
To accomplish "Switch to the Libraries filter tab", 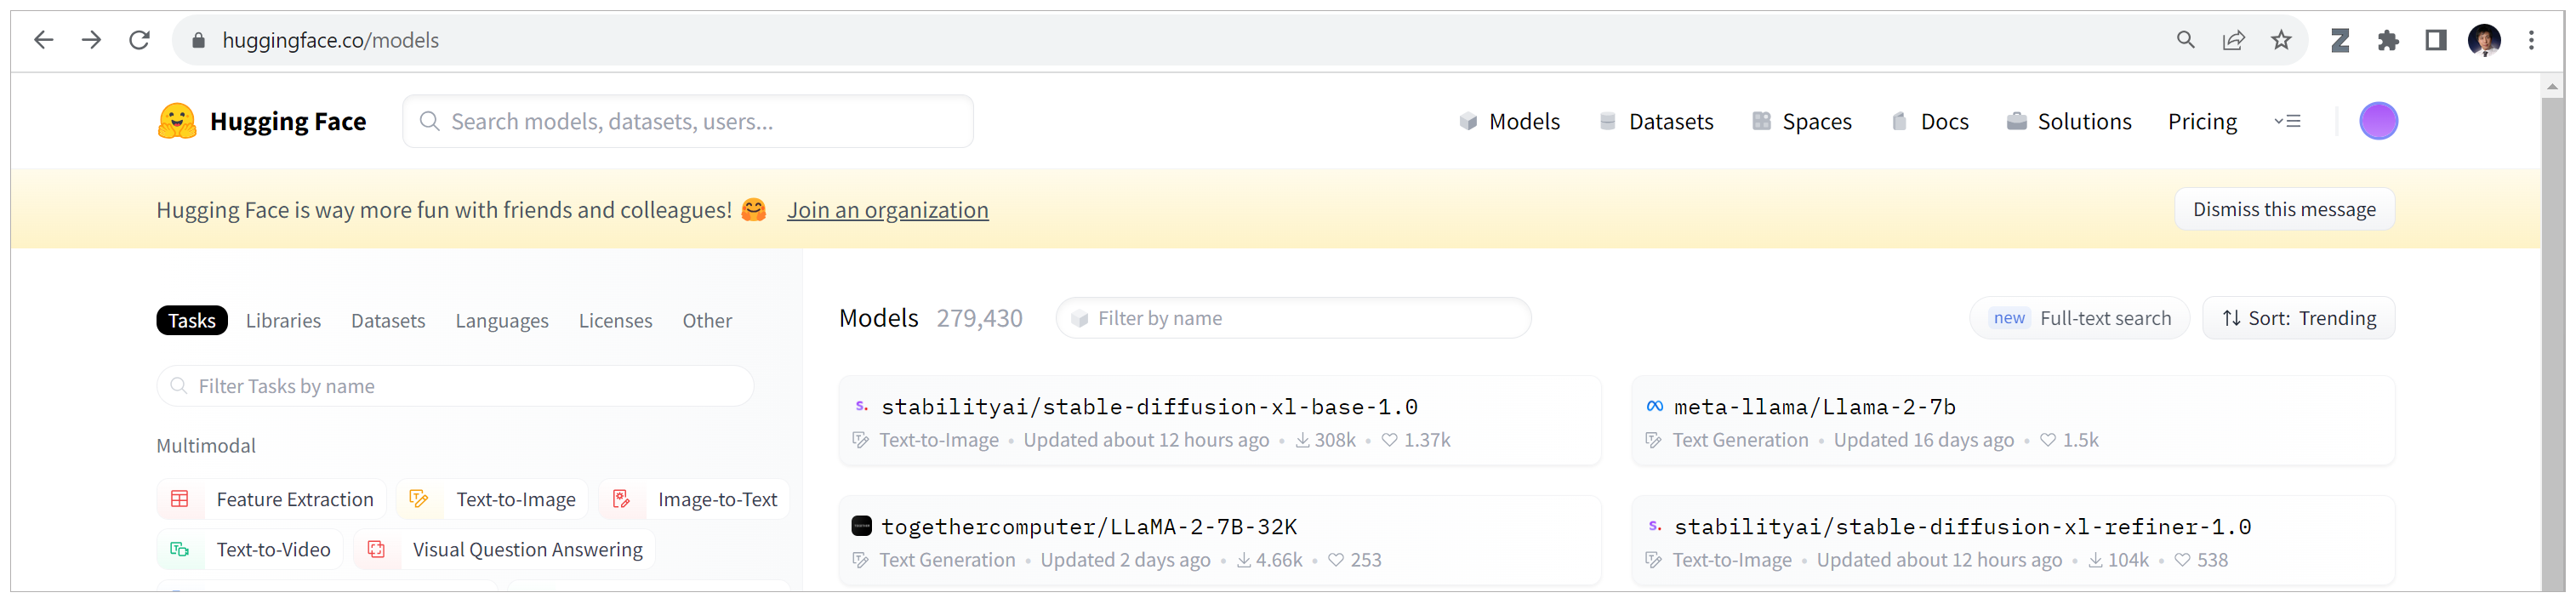I will coord(283,320).
